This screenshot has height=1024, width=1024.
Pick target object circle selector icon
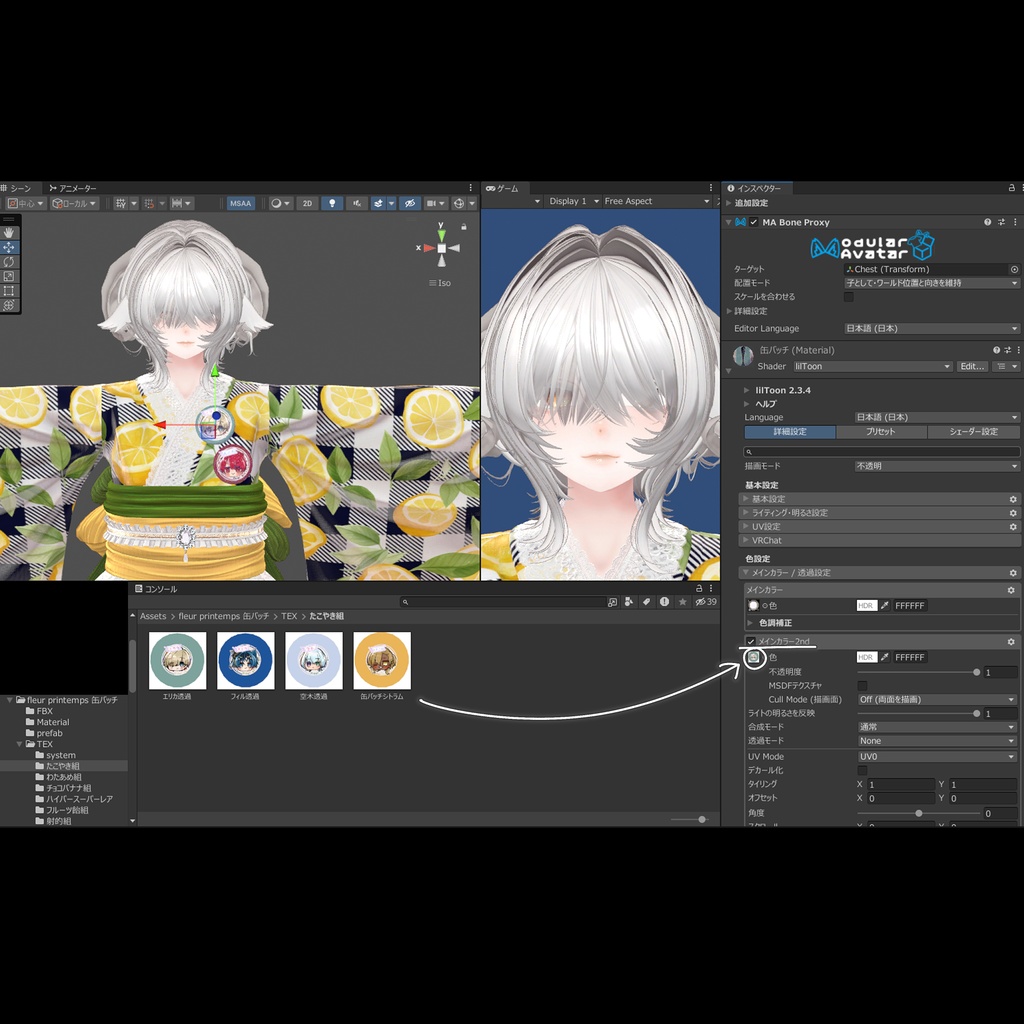(1014, 269)
